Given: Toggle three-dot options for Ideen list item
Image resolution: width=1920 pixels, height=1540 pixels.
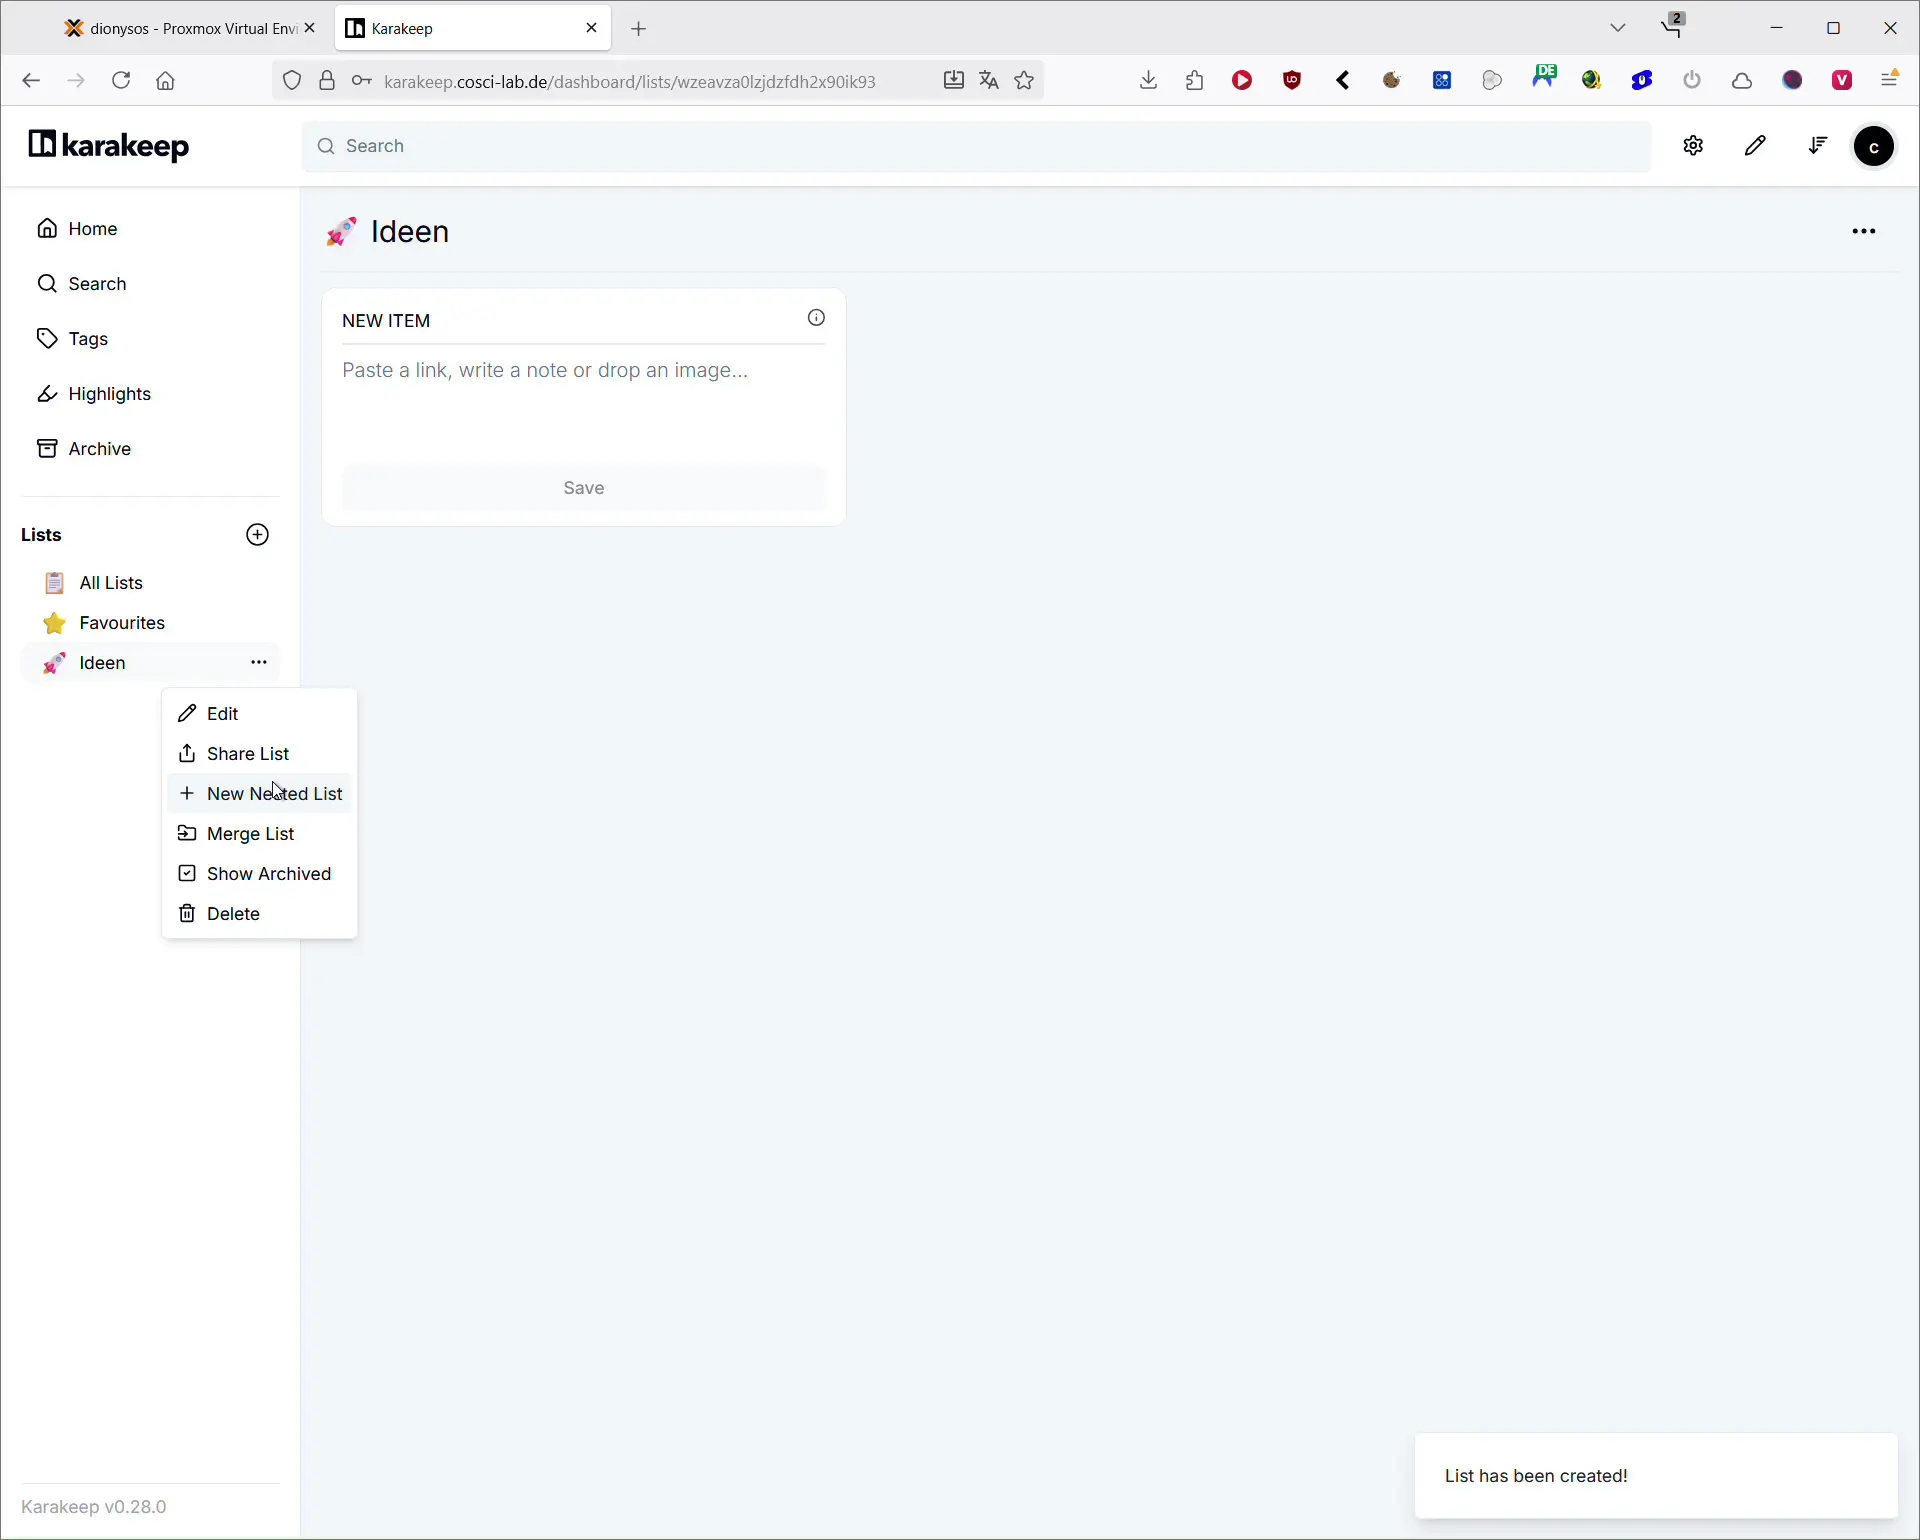Looking at the screenshot, I should click(x=259, y=663).
